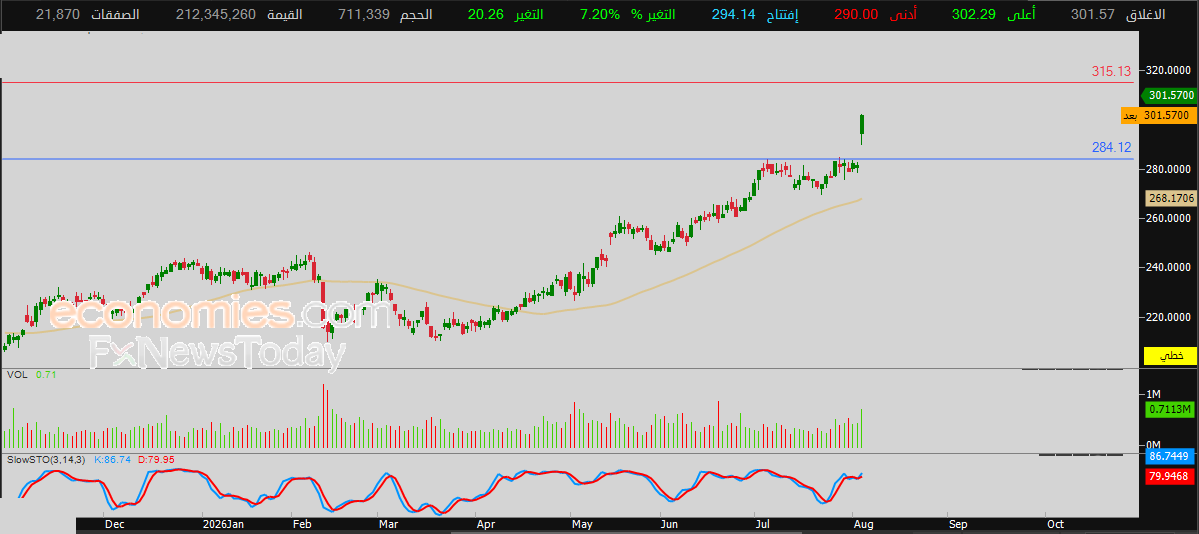1199x534 pixels.
Task: Select the red 79.9468 stochastic tag
Action: [1170, 477]
